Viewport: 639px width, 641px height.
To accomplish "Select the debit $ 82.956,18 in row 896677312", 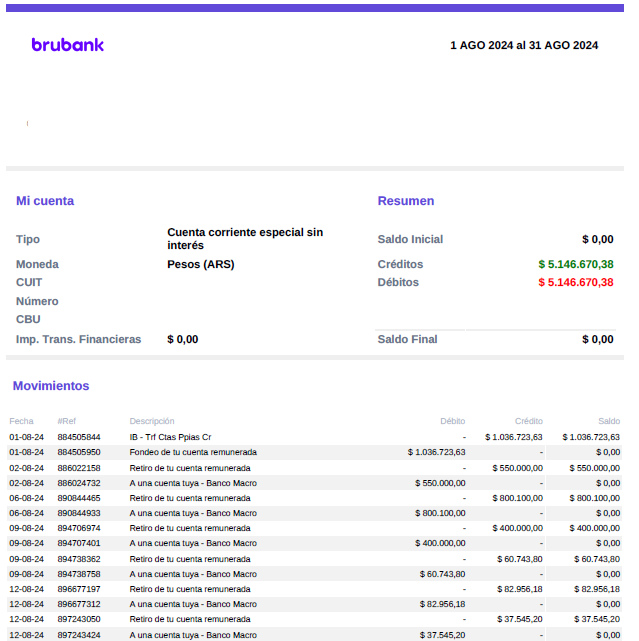I will [x=443, y=604].
